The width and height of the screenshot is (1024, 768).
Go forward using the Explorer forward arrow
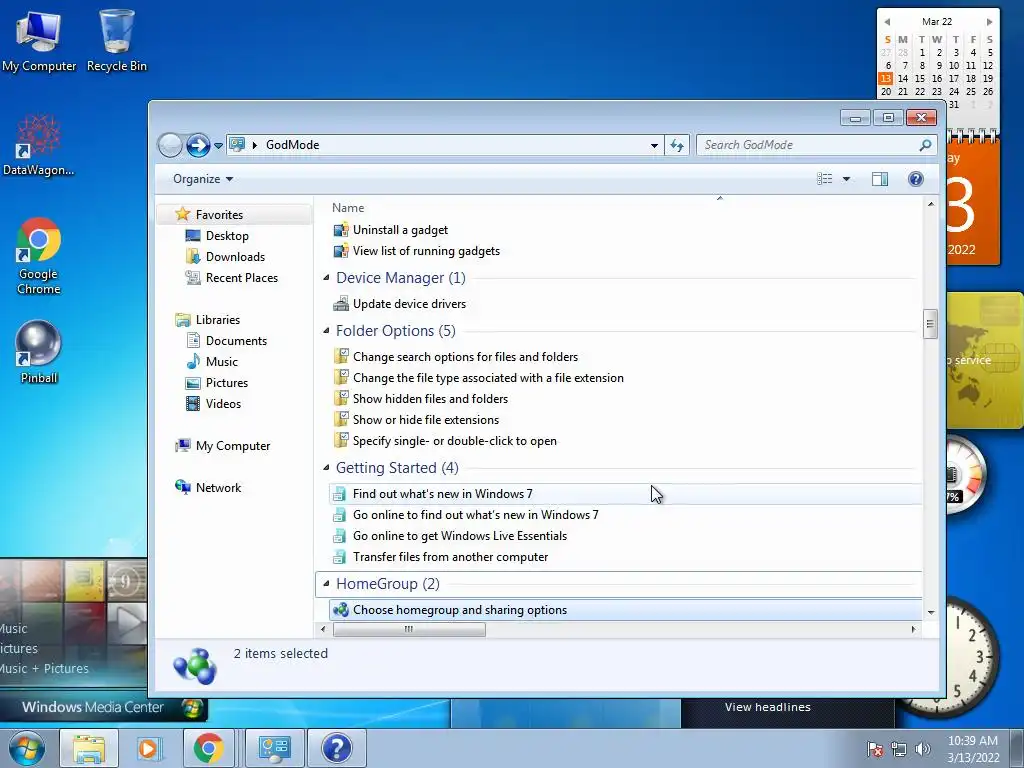coord(198,145)
